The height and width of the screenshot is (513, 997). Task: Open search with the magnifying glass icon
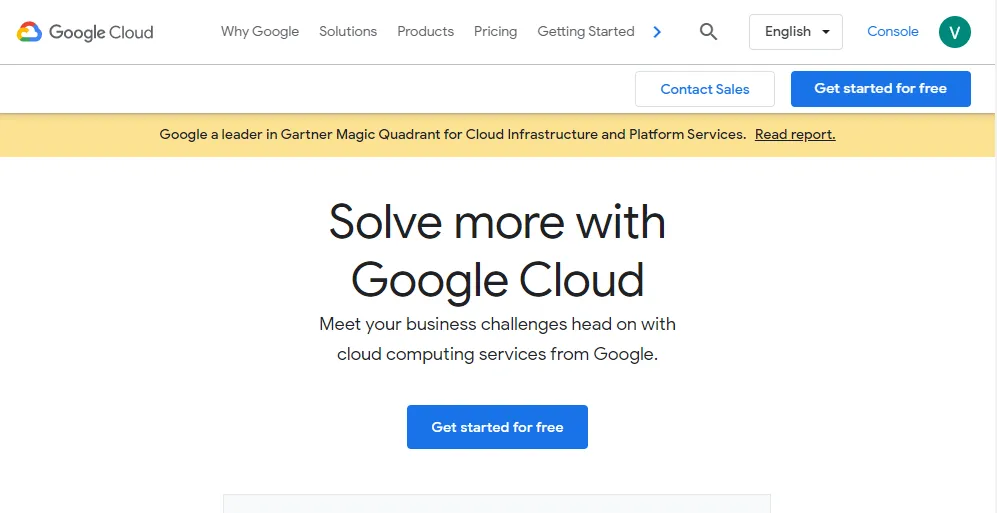click(x=708, y=32)
